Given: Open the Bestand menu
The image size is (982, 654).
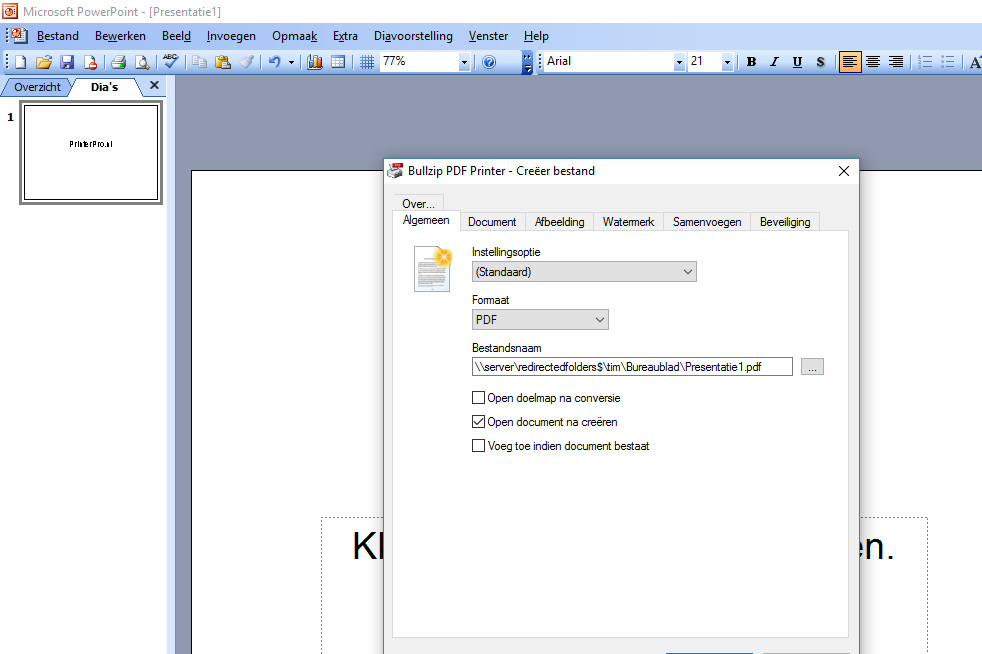Looking at the screenshot, I should coord(58,36).
